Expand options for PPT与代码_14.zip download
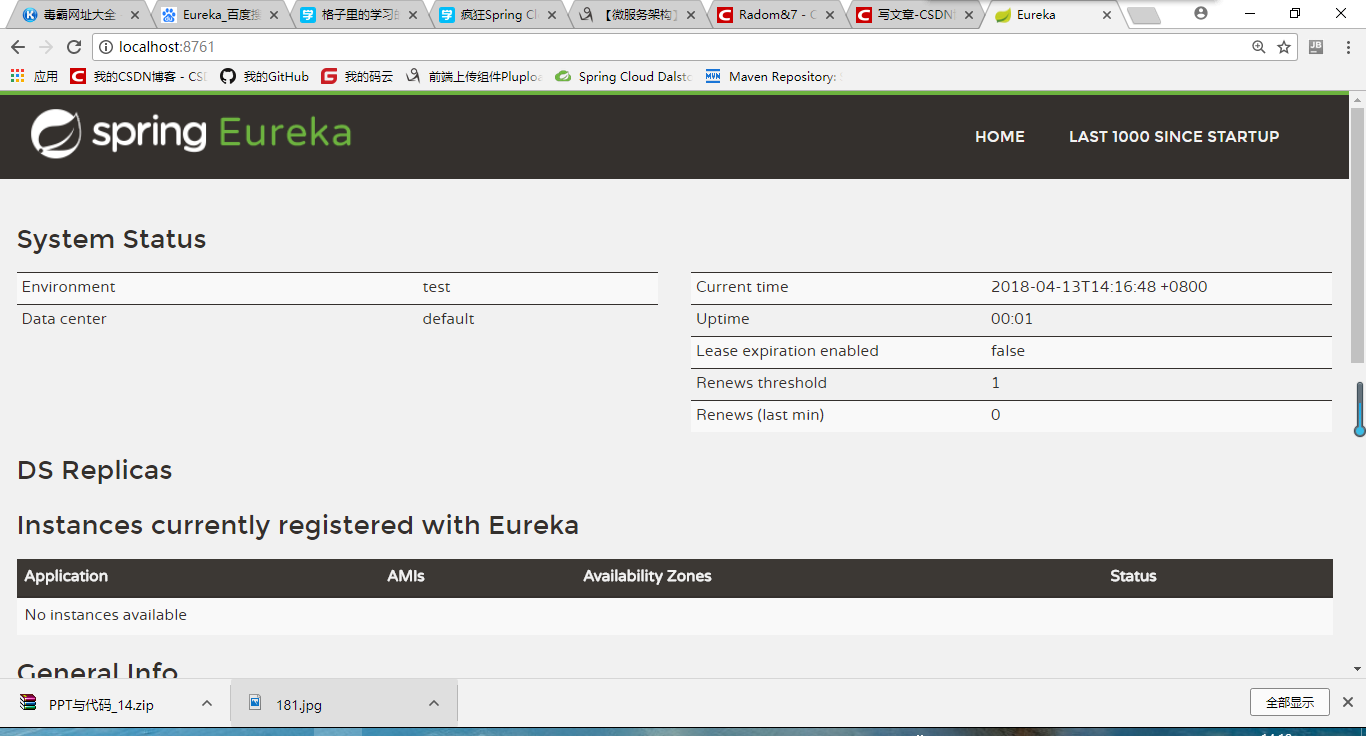Screen dimensions: 1366x736 pyautogui.click(x=206, y=704)
